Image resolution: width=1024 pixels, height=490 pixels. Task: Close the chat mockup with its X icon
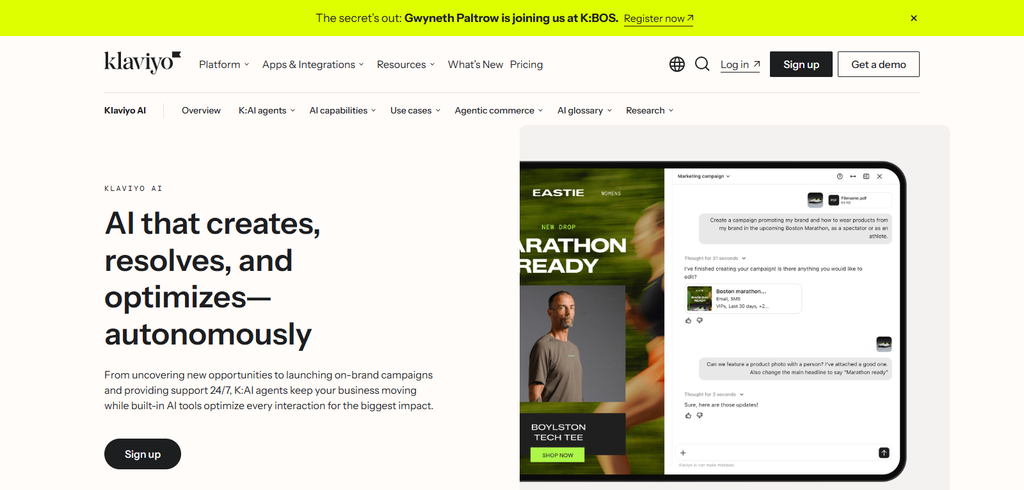pyautogui.click(x=880, y=176)
